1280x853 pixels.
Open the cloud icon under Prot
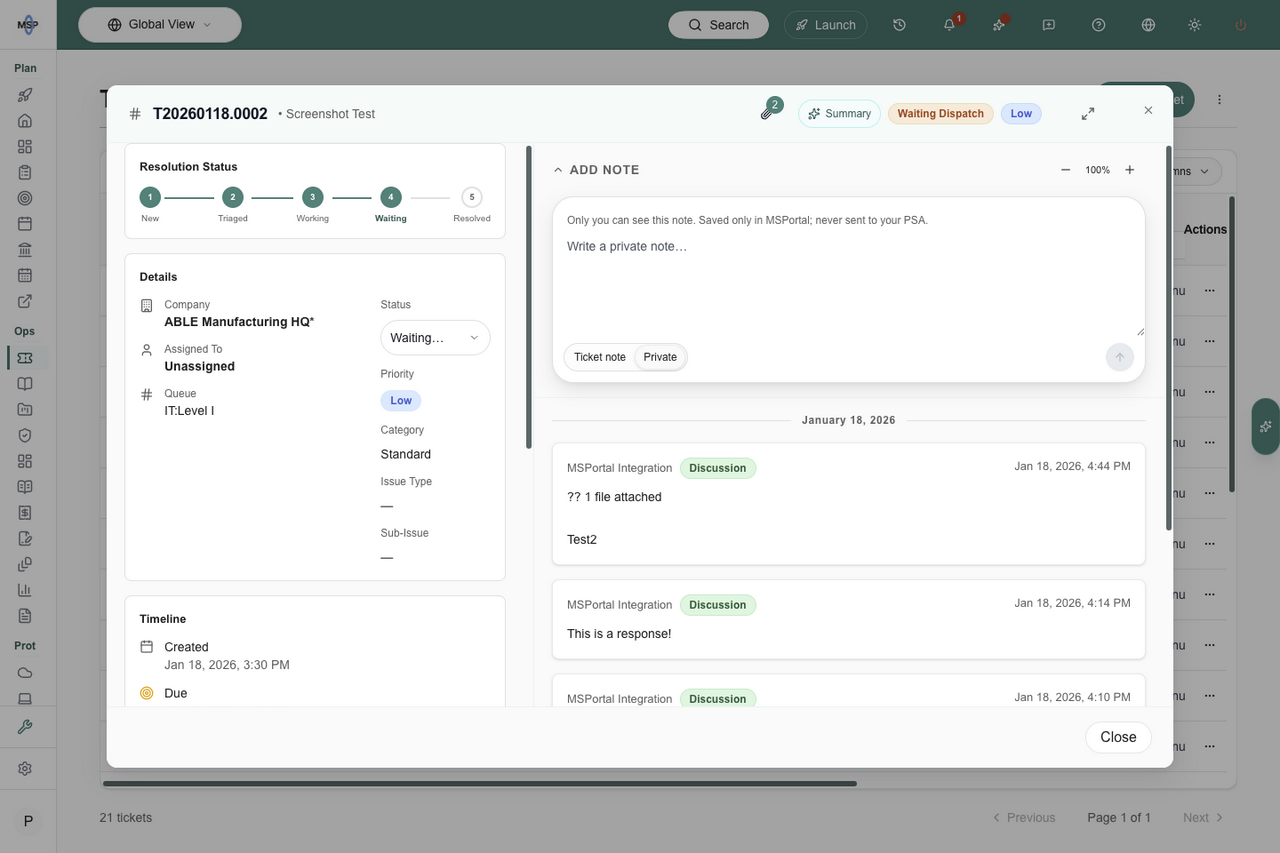[25, 672]
